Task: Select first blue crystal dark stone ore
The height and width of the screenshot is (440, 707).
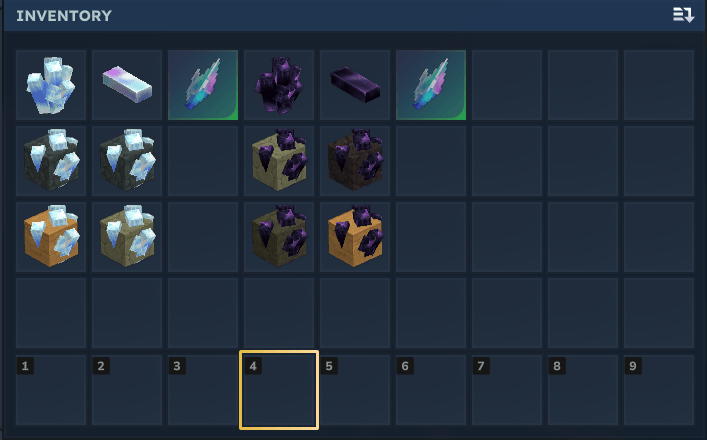Action: pos(51,161)
